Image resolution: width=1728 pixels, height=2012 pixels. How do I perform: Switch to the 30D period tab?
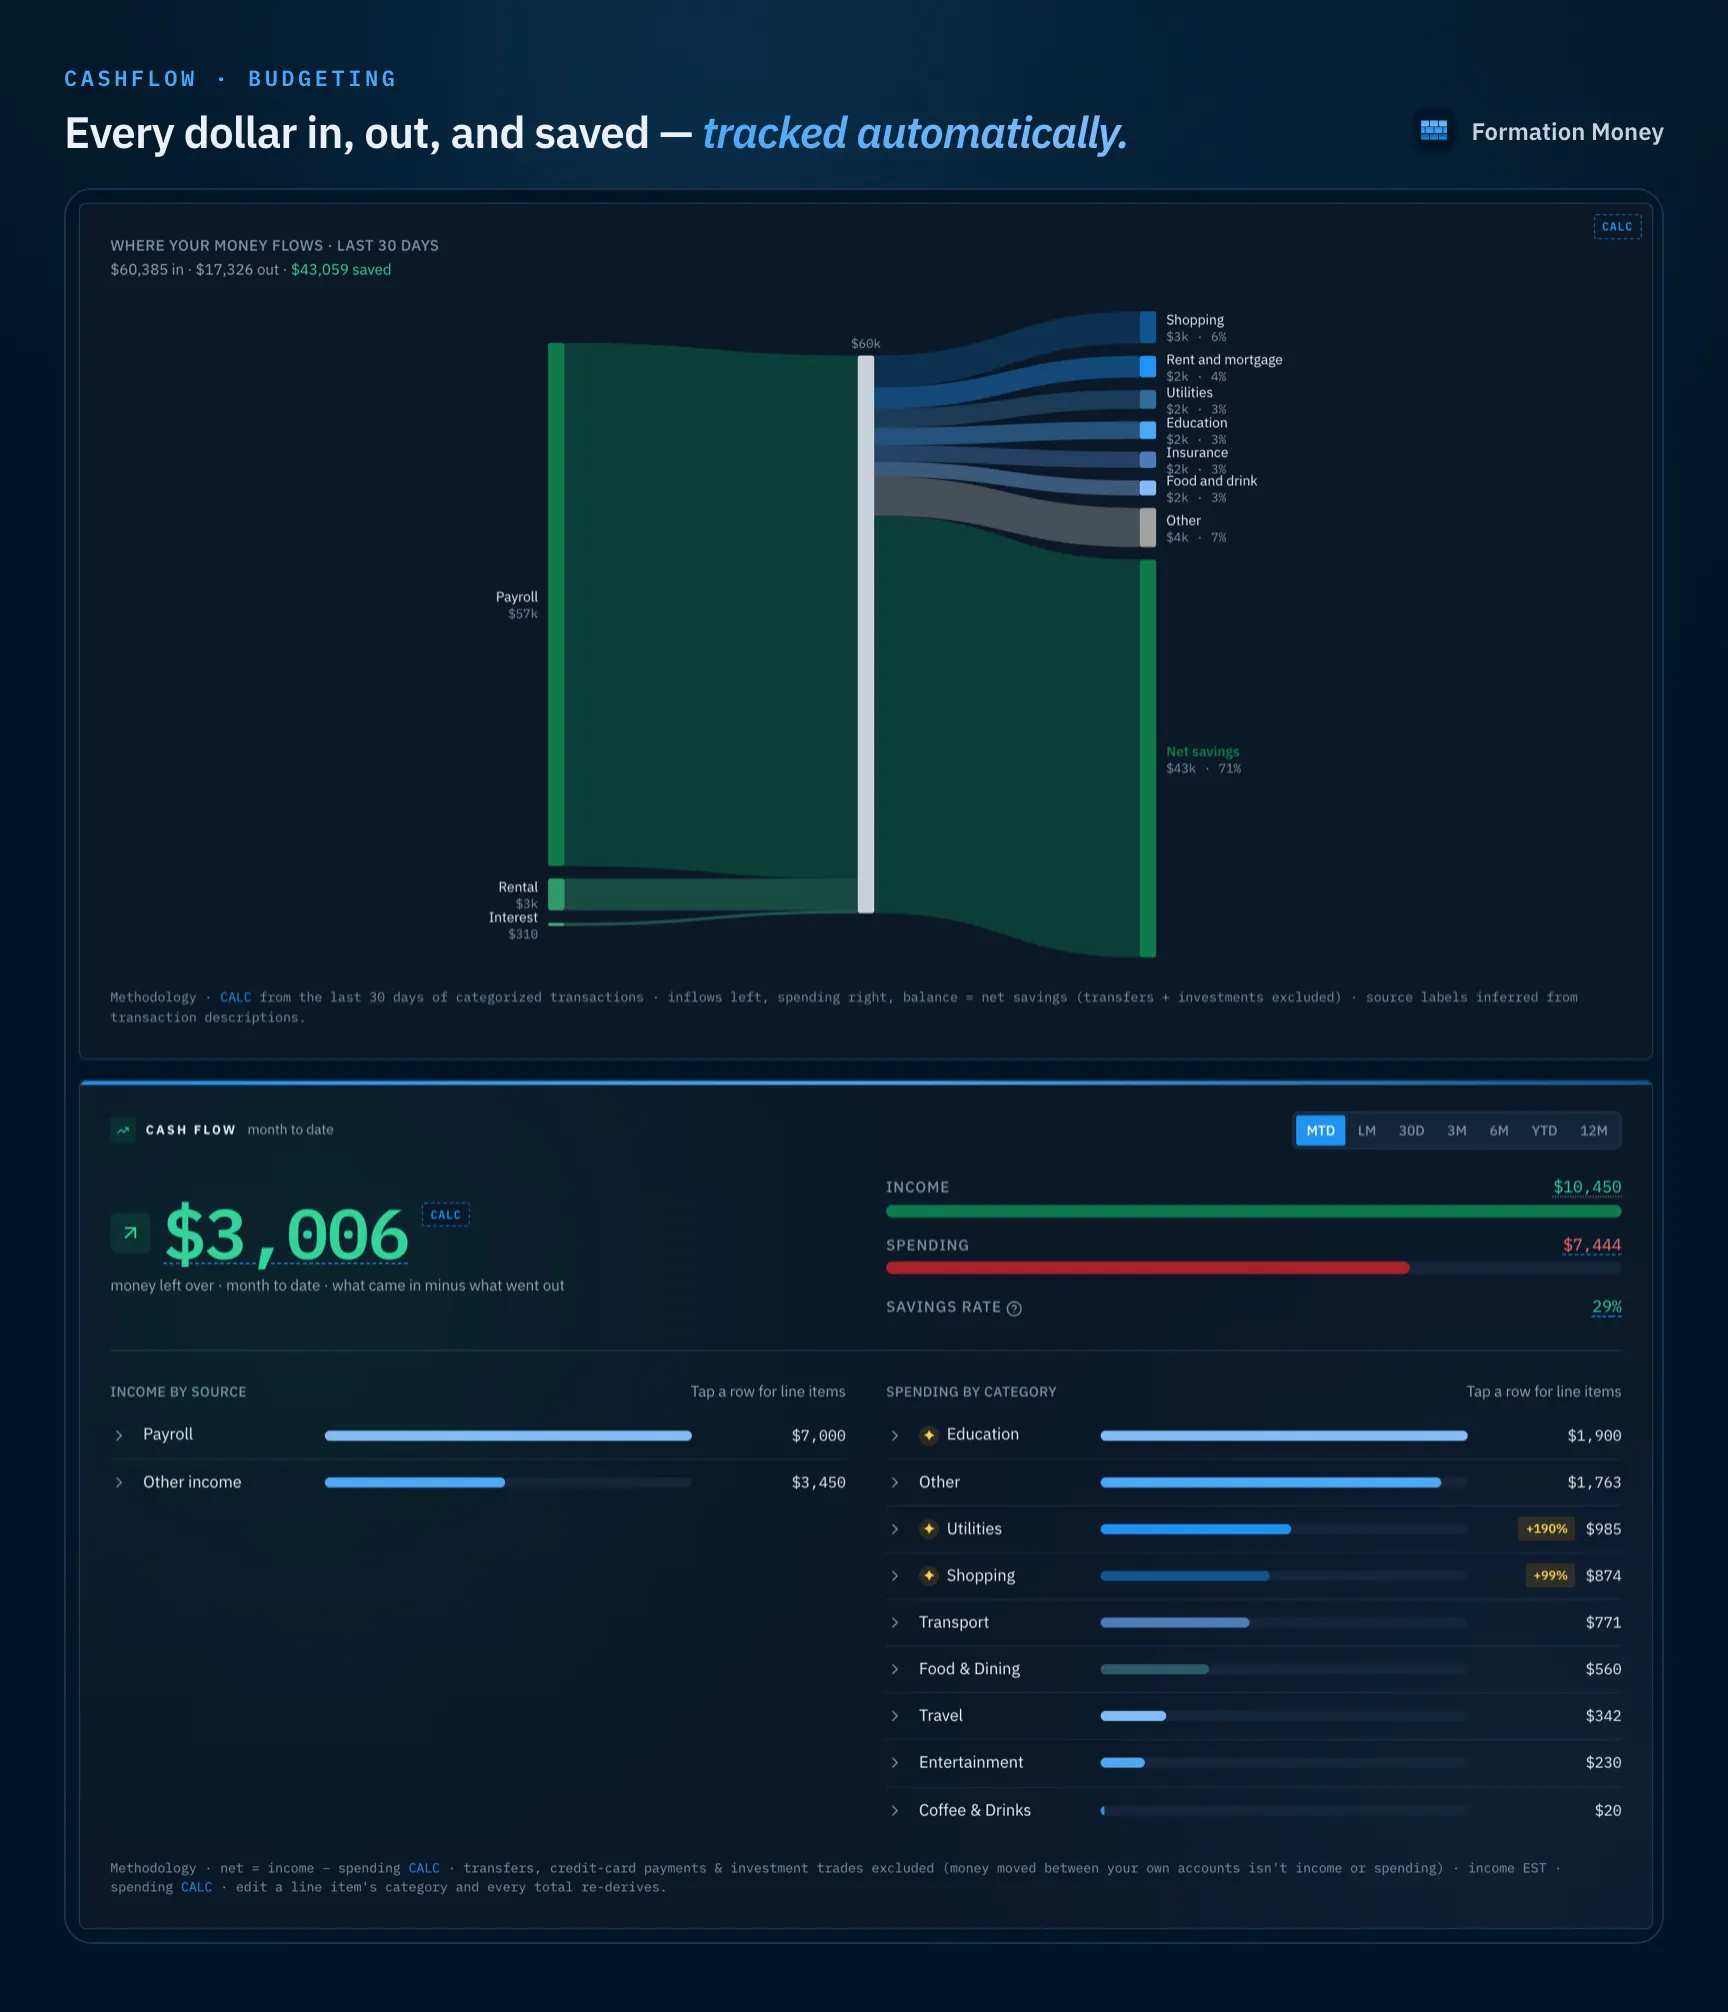click(x=1411, y=1131)
